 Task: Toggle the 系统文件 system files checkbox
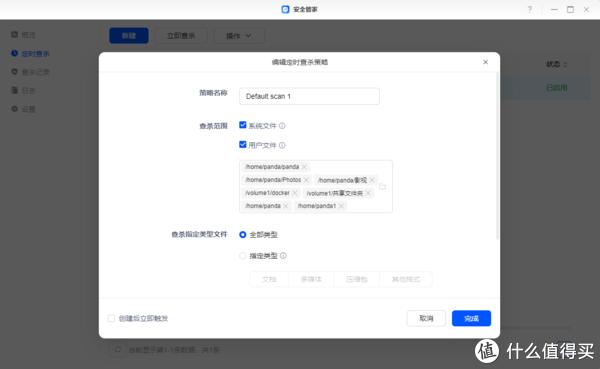point(243,125)
